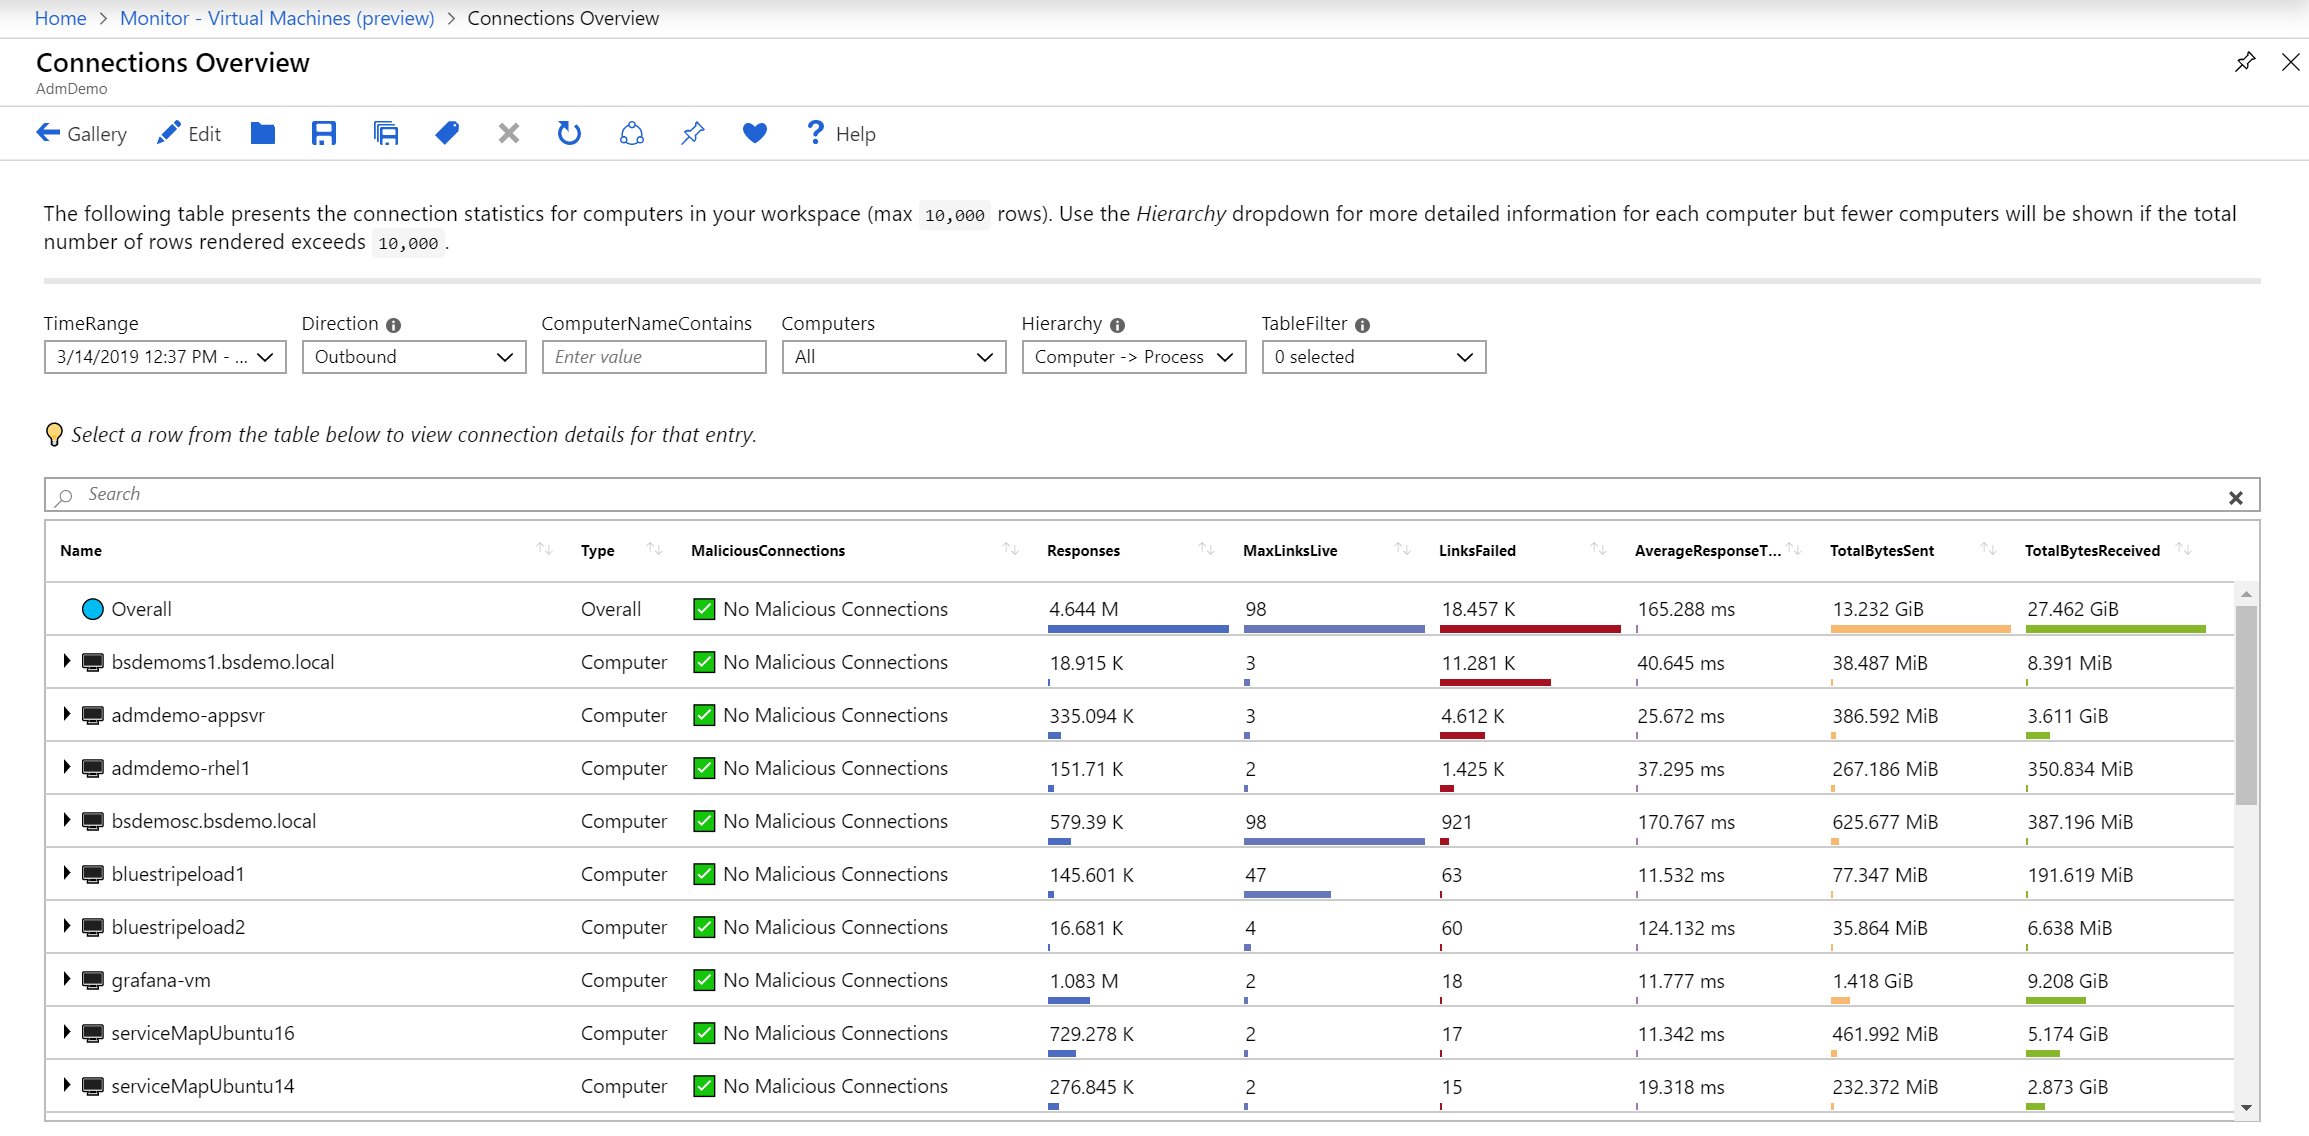Open the Direction dropdown set to Outbound
This screenshot has height=1136, width=2309.
[x=414, y=357]
